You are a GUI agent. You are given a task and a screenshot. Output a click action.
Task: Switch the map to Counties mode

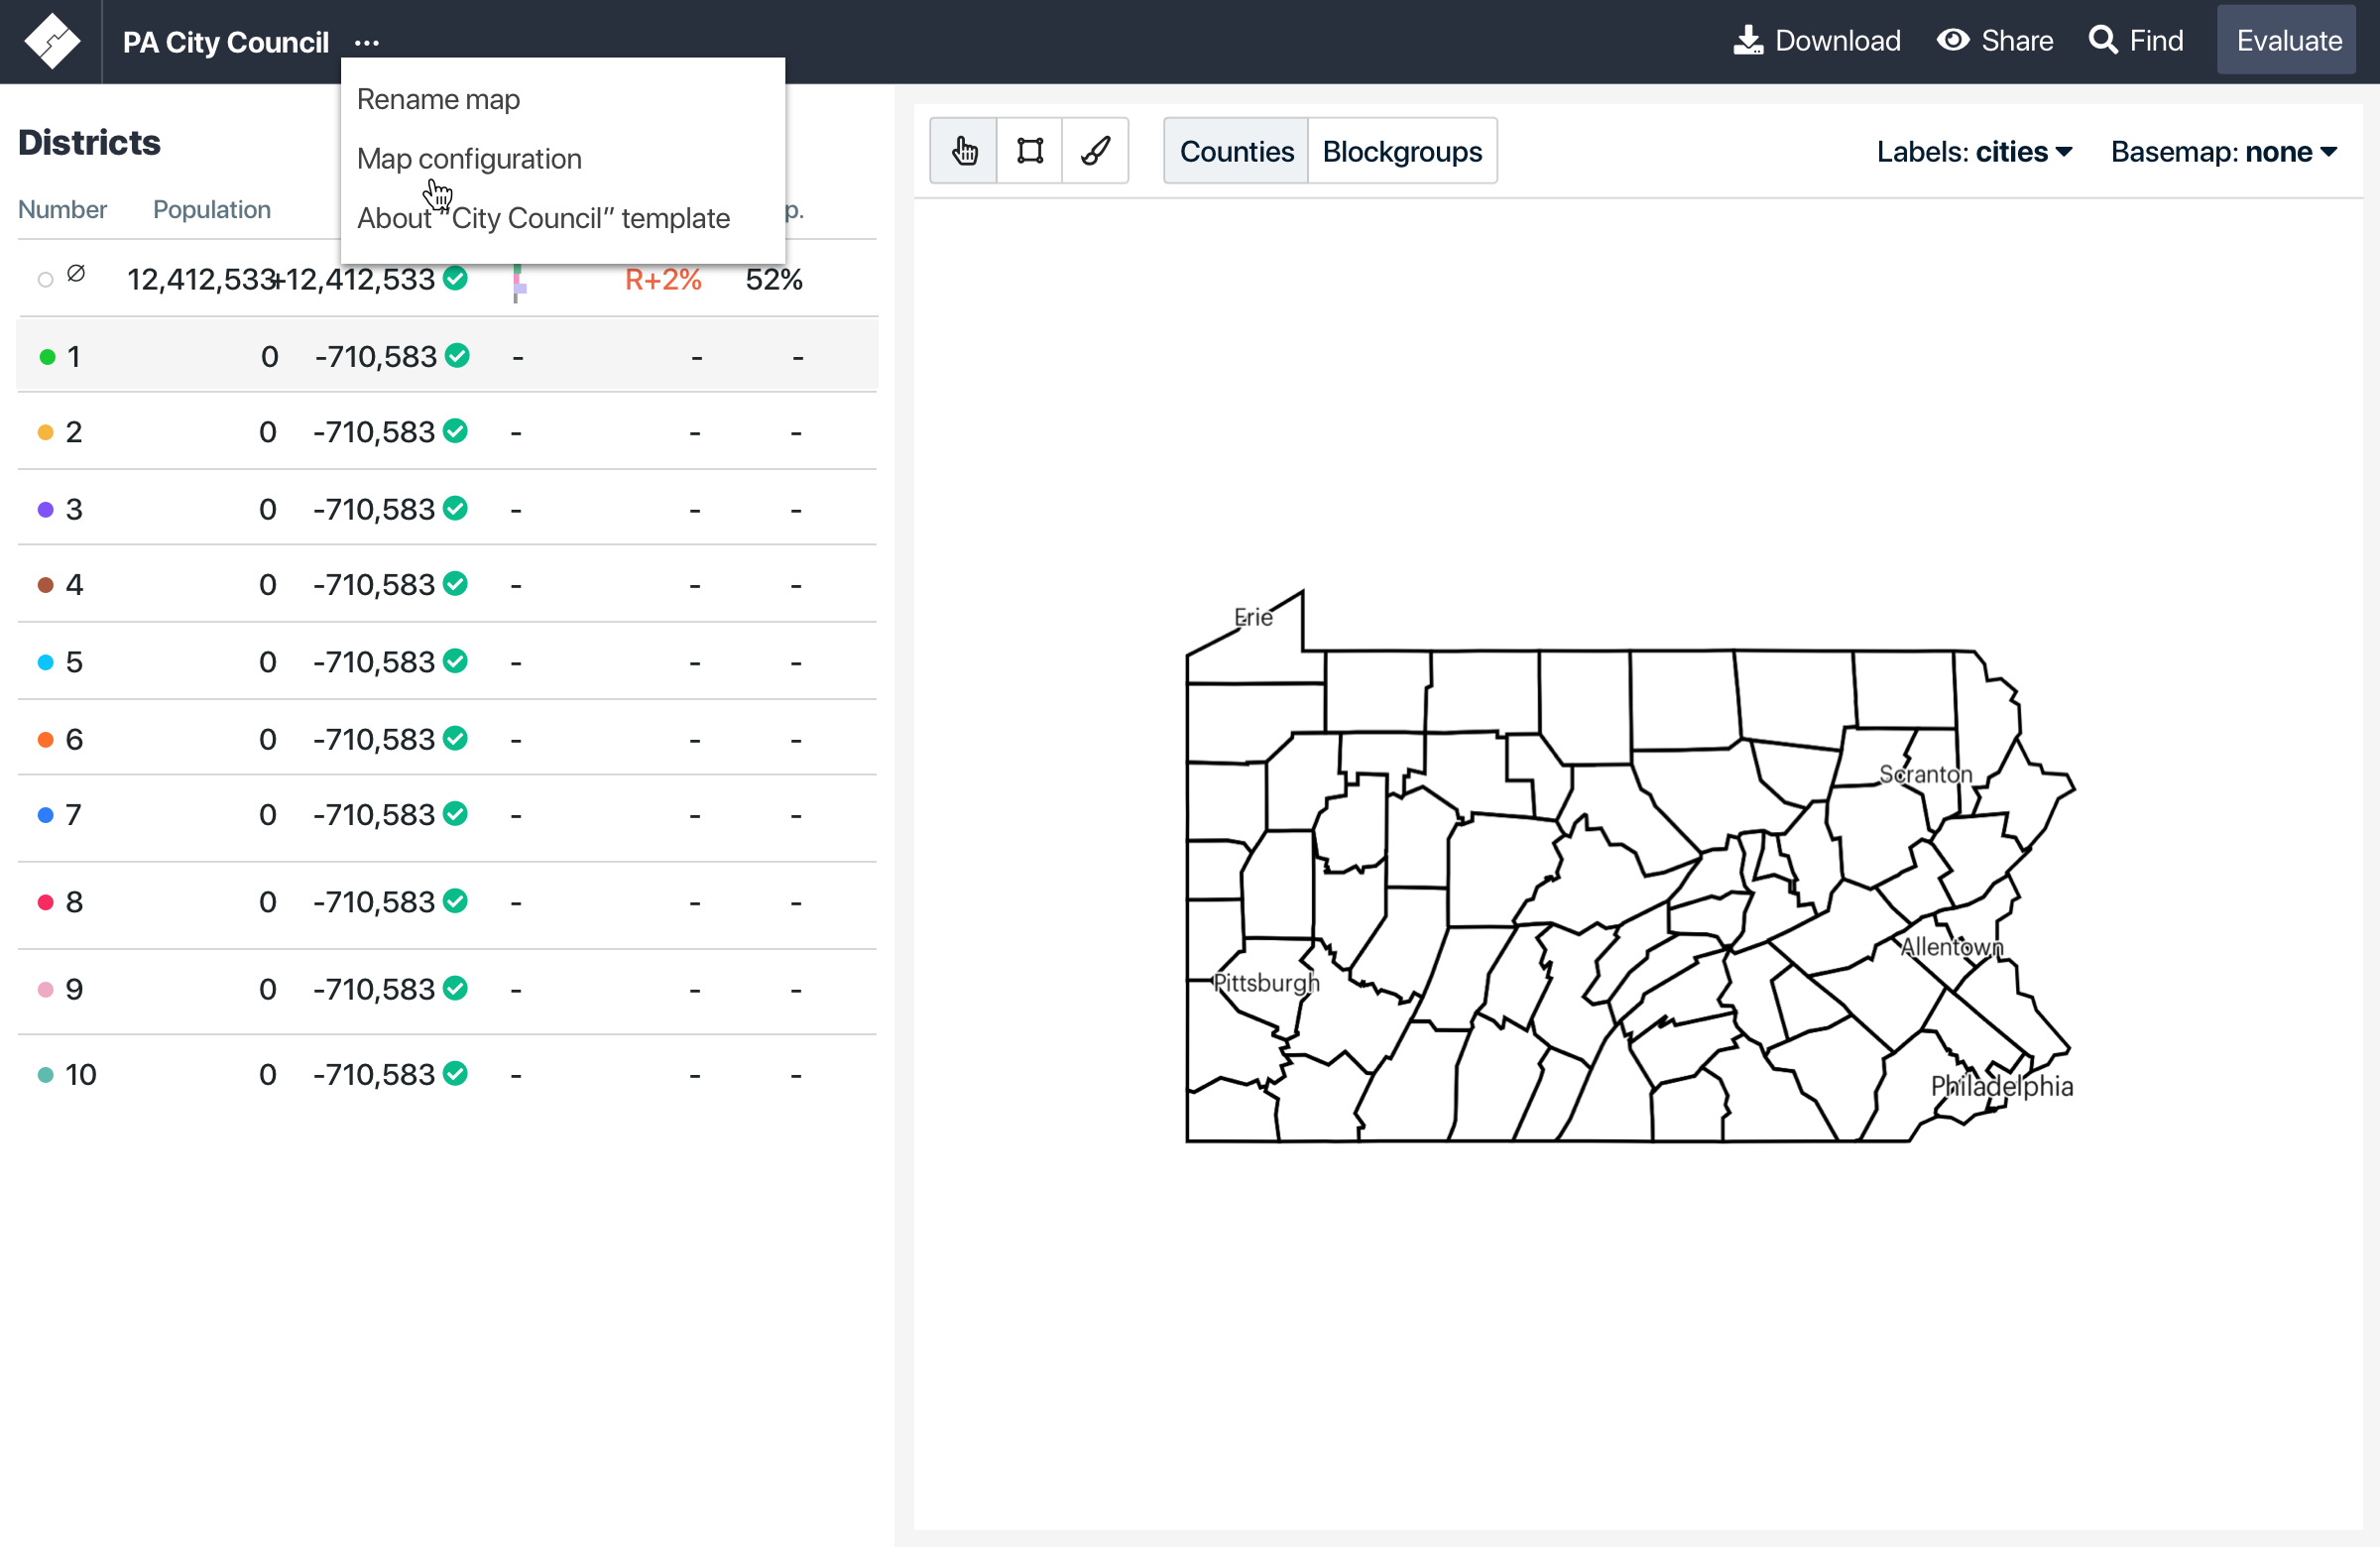coord(1236,151)
